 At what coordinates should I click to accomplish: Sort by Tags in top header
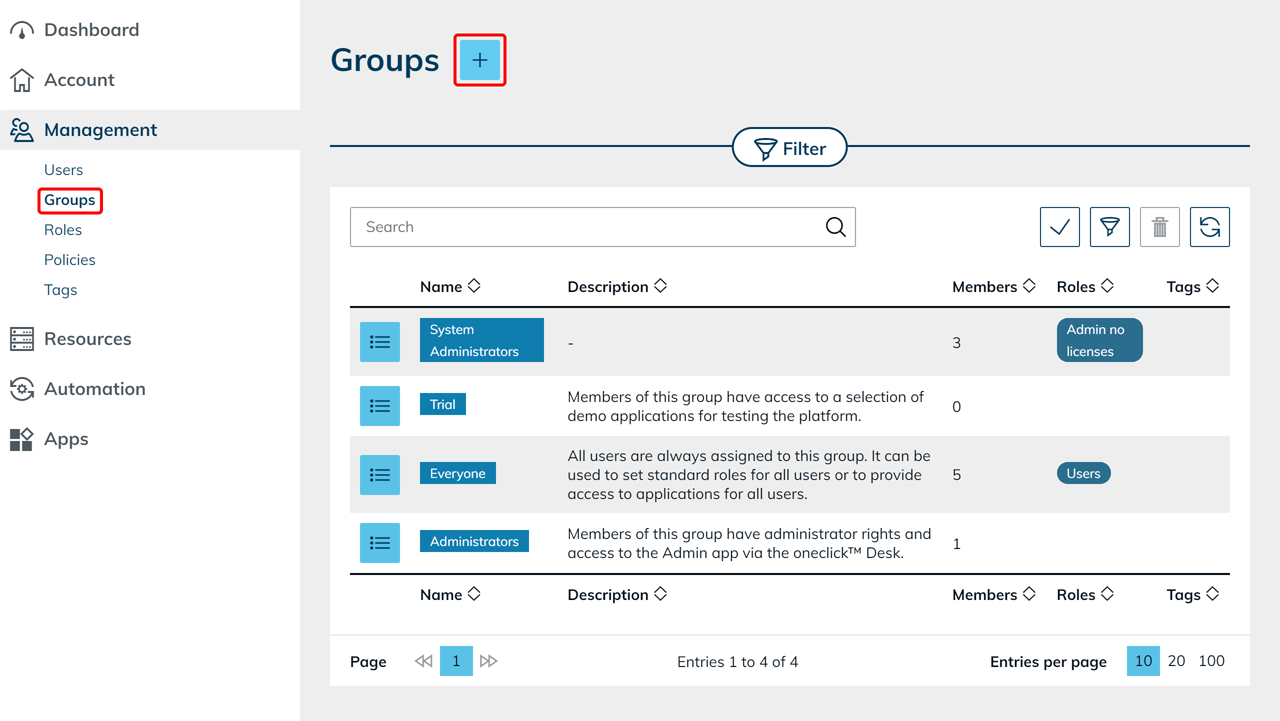pos(1193,286)
